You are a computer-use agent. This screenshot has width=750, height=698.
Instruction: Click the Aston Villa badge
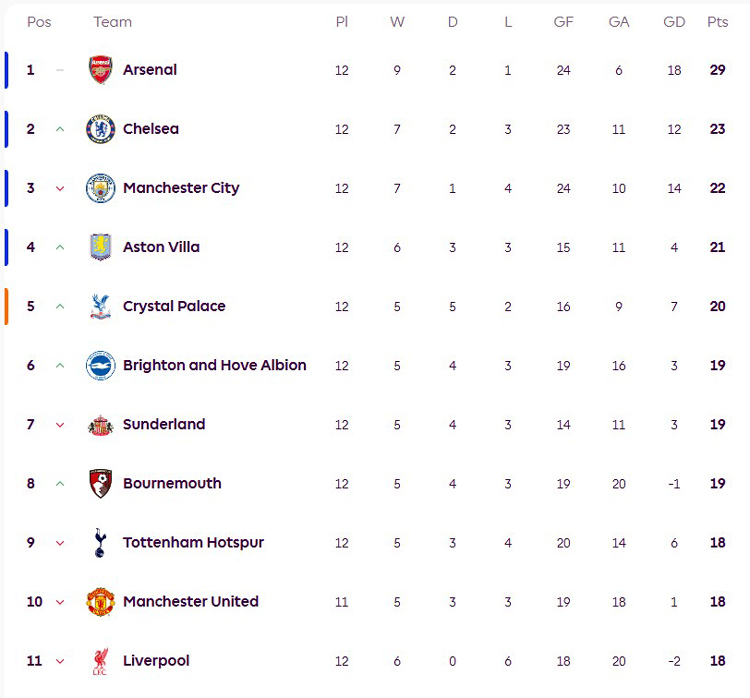point(101,247)
